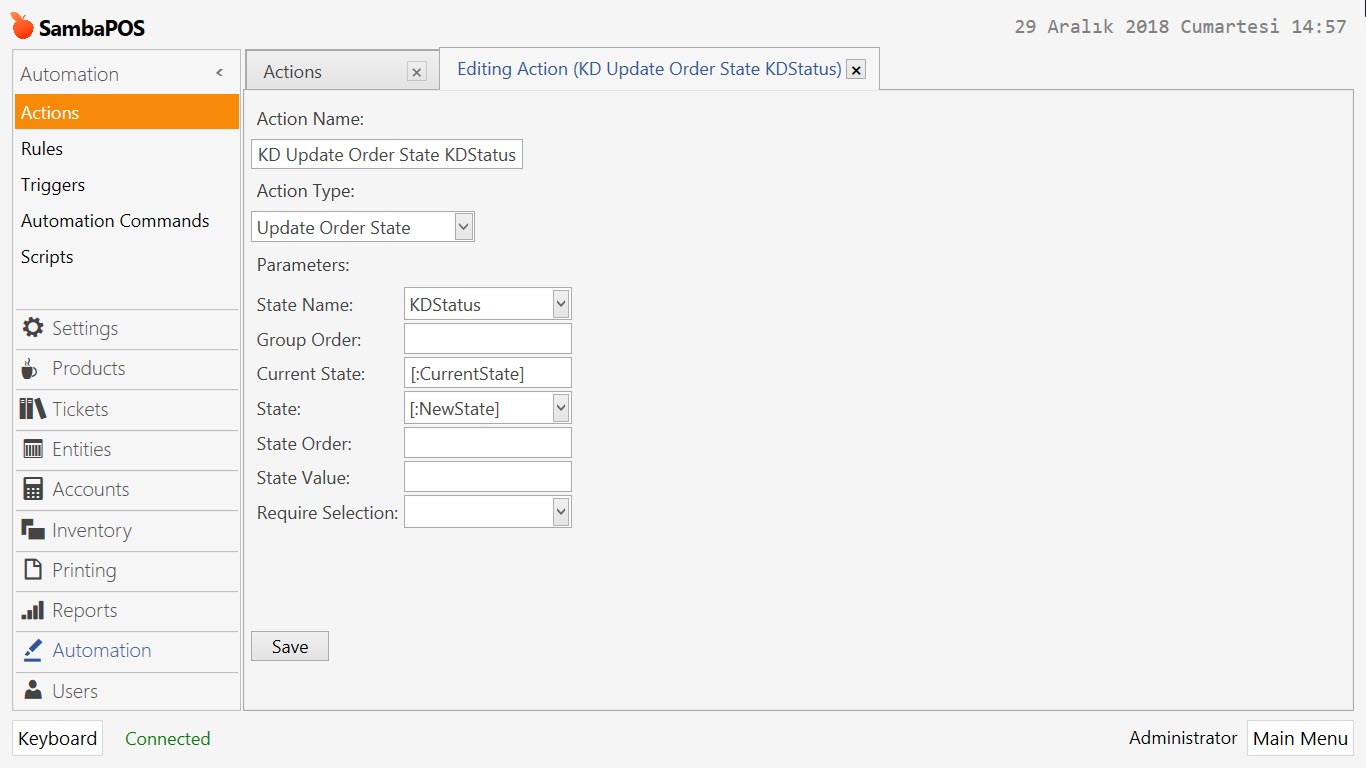Select the Entities icon in sidebar

point(33,449)
